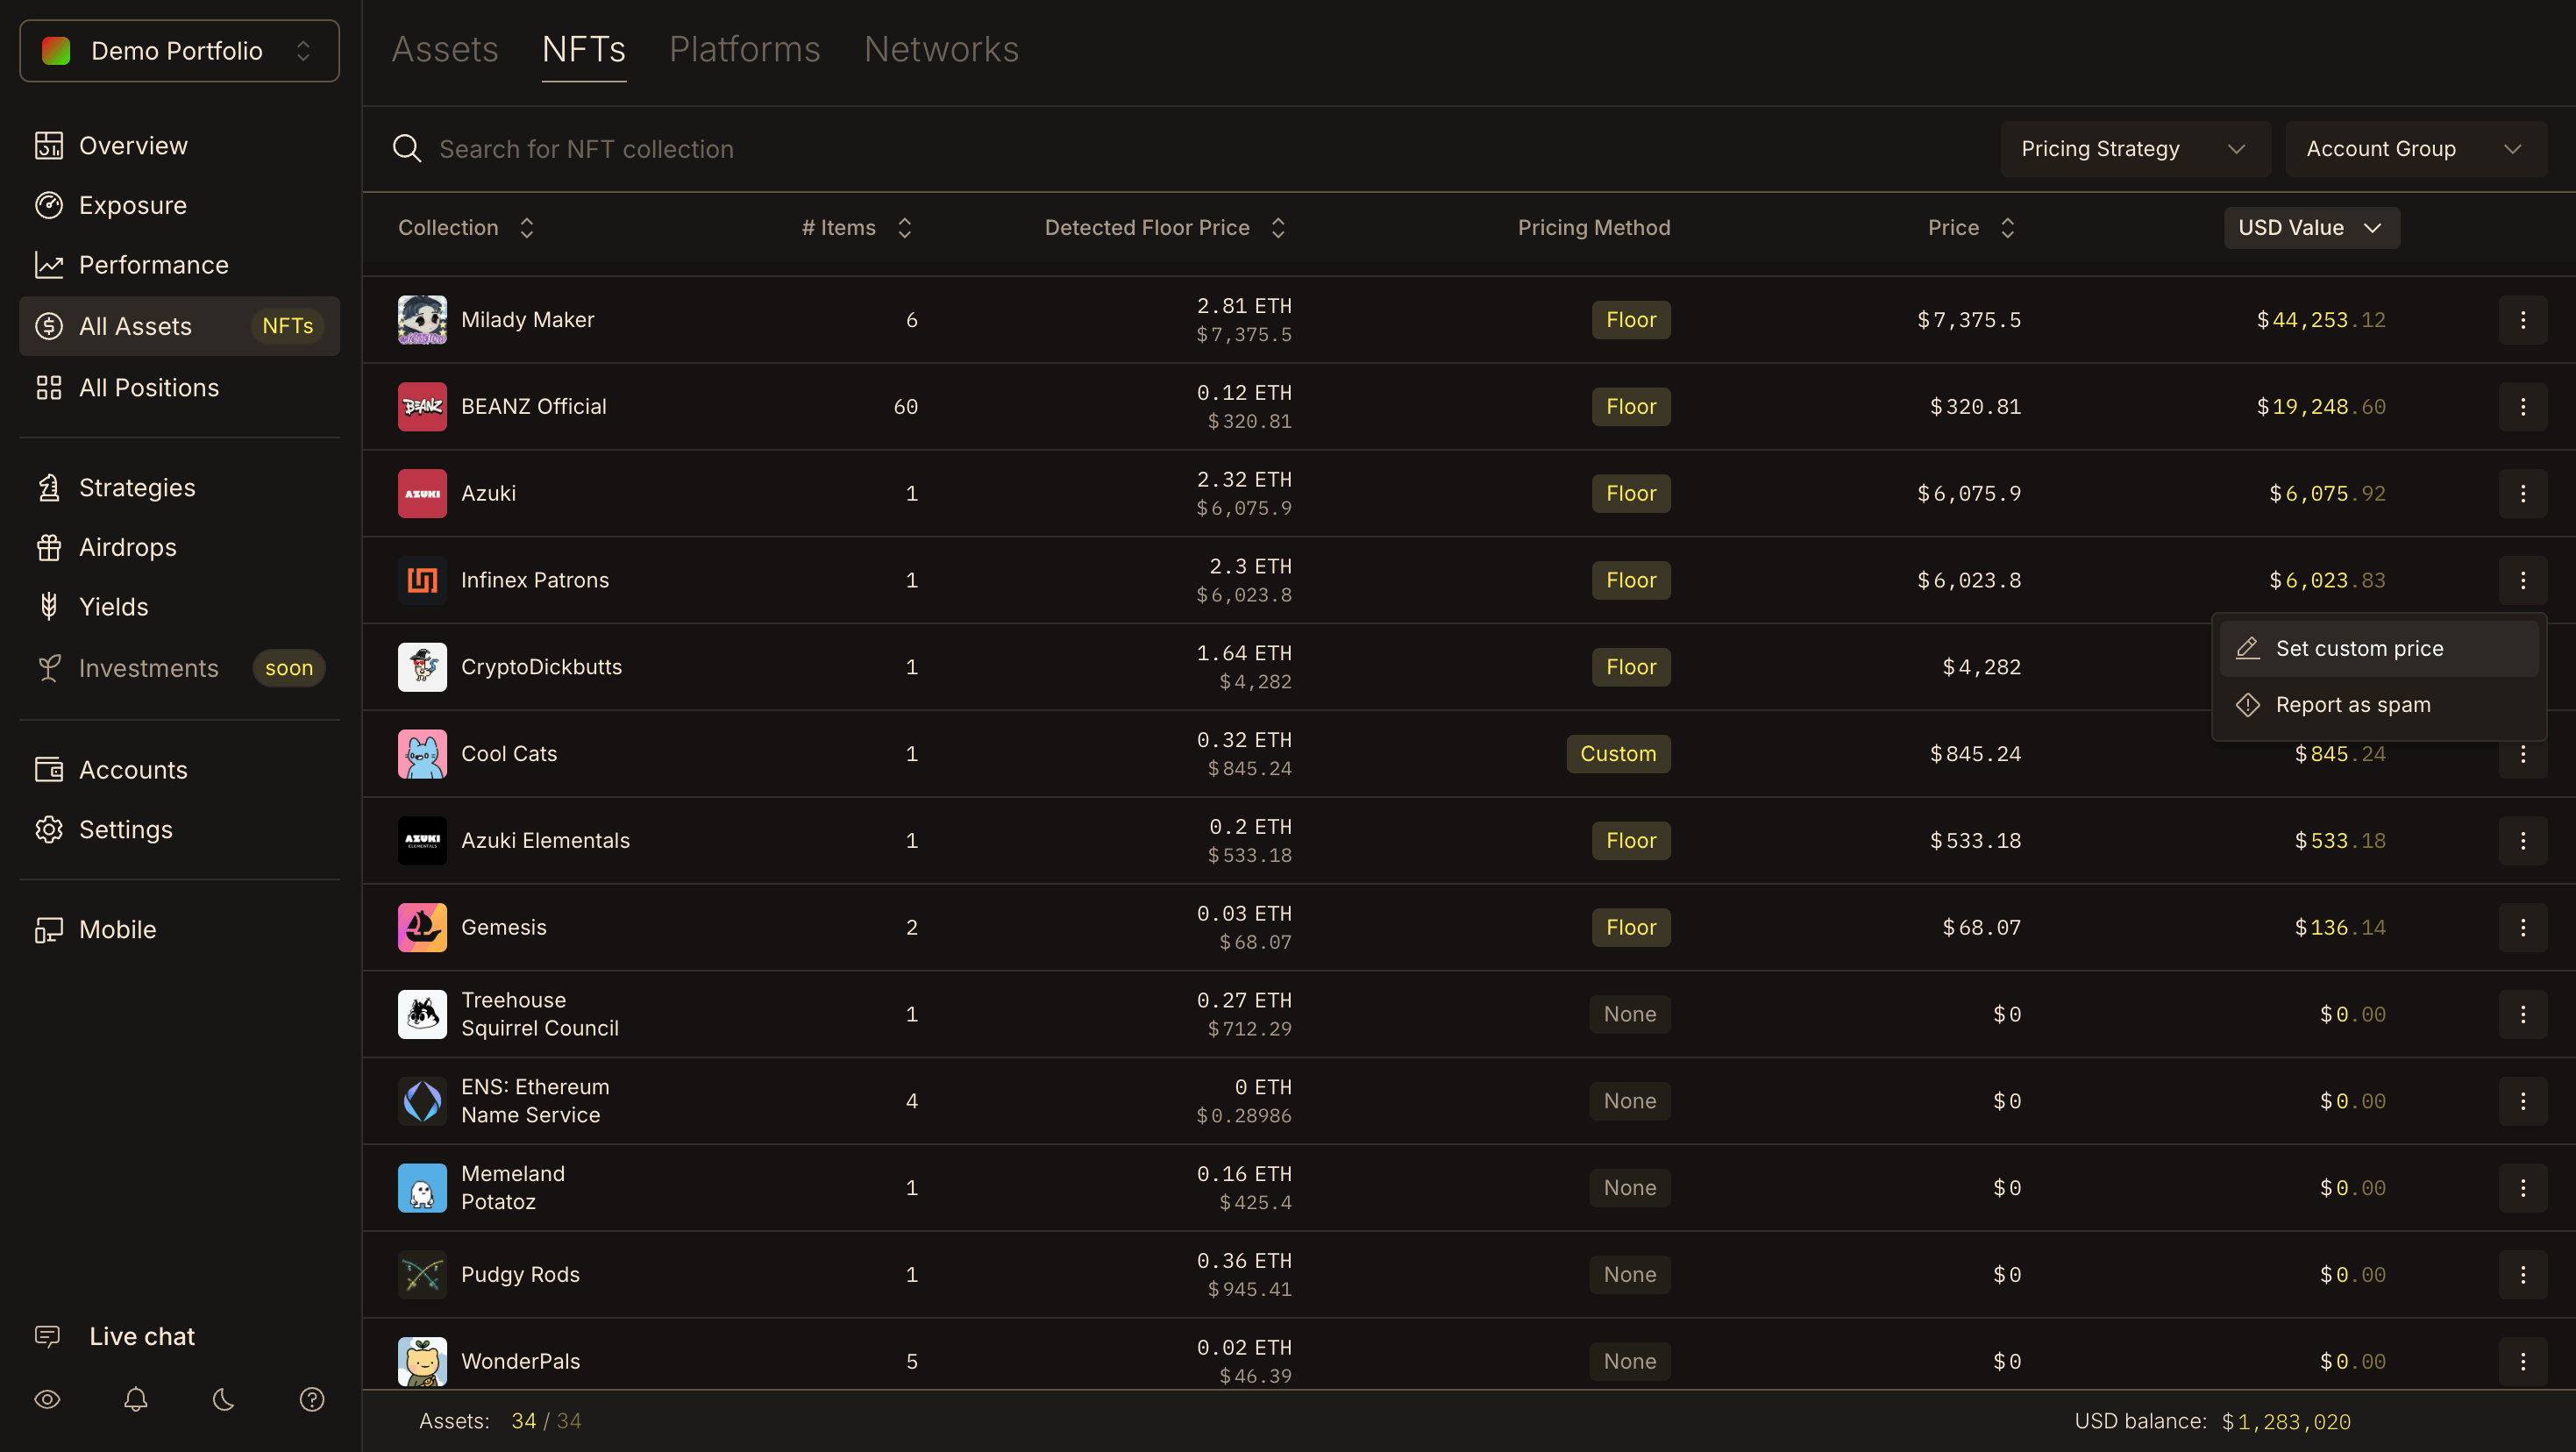Screen dimensions: 2576x1452
Task: Click the Cool Cats collection thumbnail
Action: tap(422, 754)
